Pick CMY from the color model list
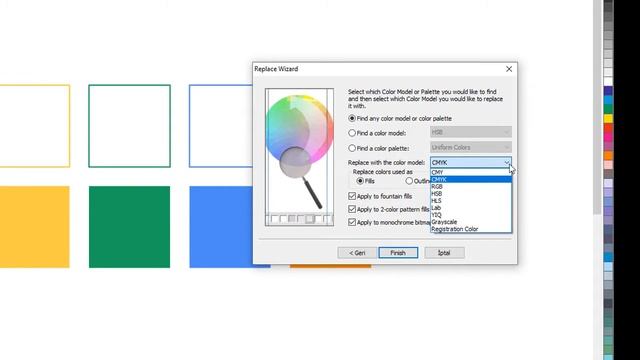This screenshot has width=640, height=360. [x=471, y=172]
